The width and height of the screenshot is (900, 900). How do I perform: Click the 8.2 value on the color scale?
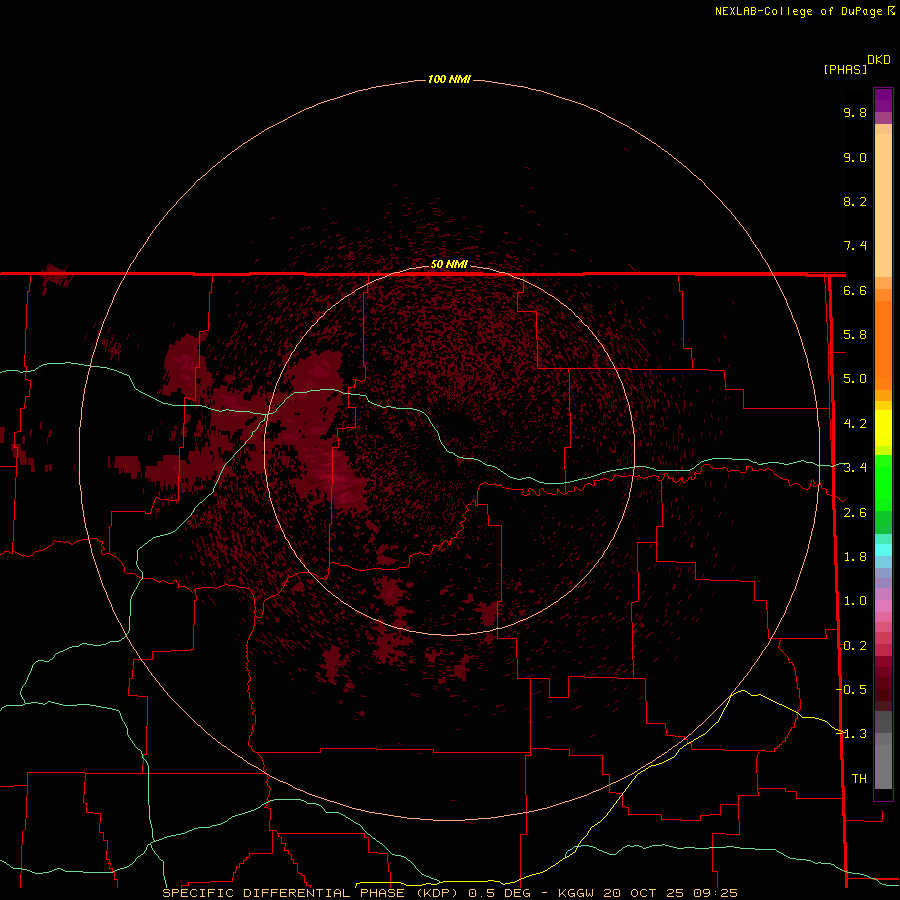(x=855, y=201)
